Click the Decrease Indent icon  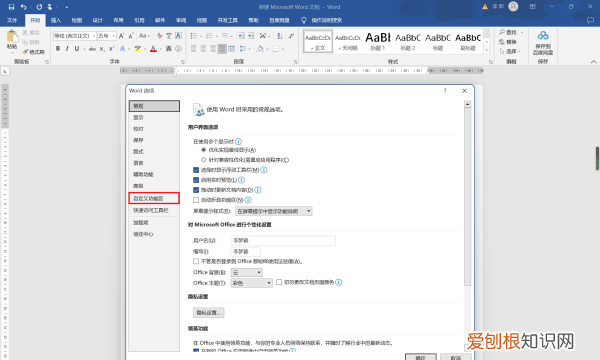point(241,36)
